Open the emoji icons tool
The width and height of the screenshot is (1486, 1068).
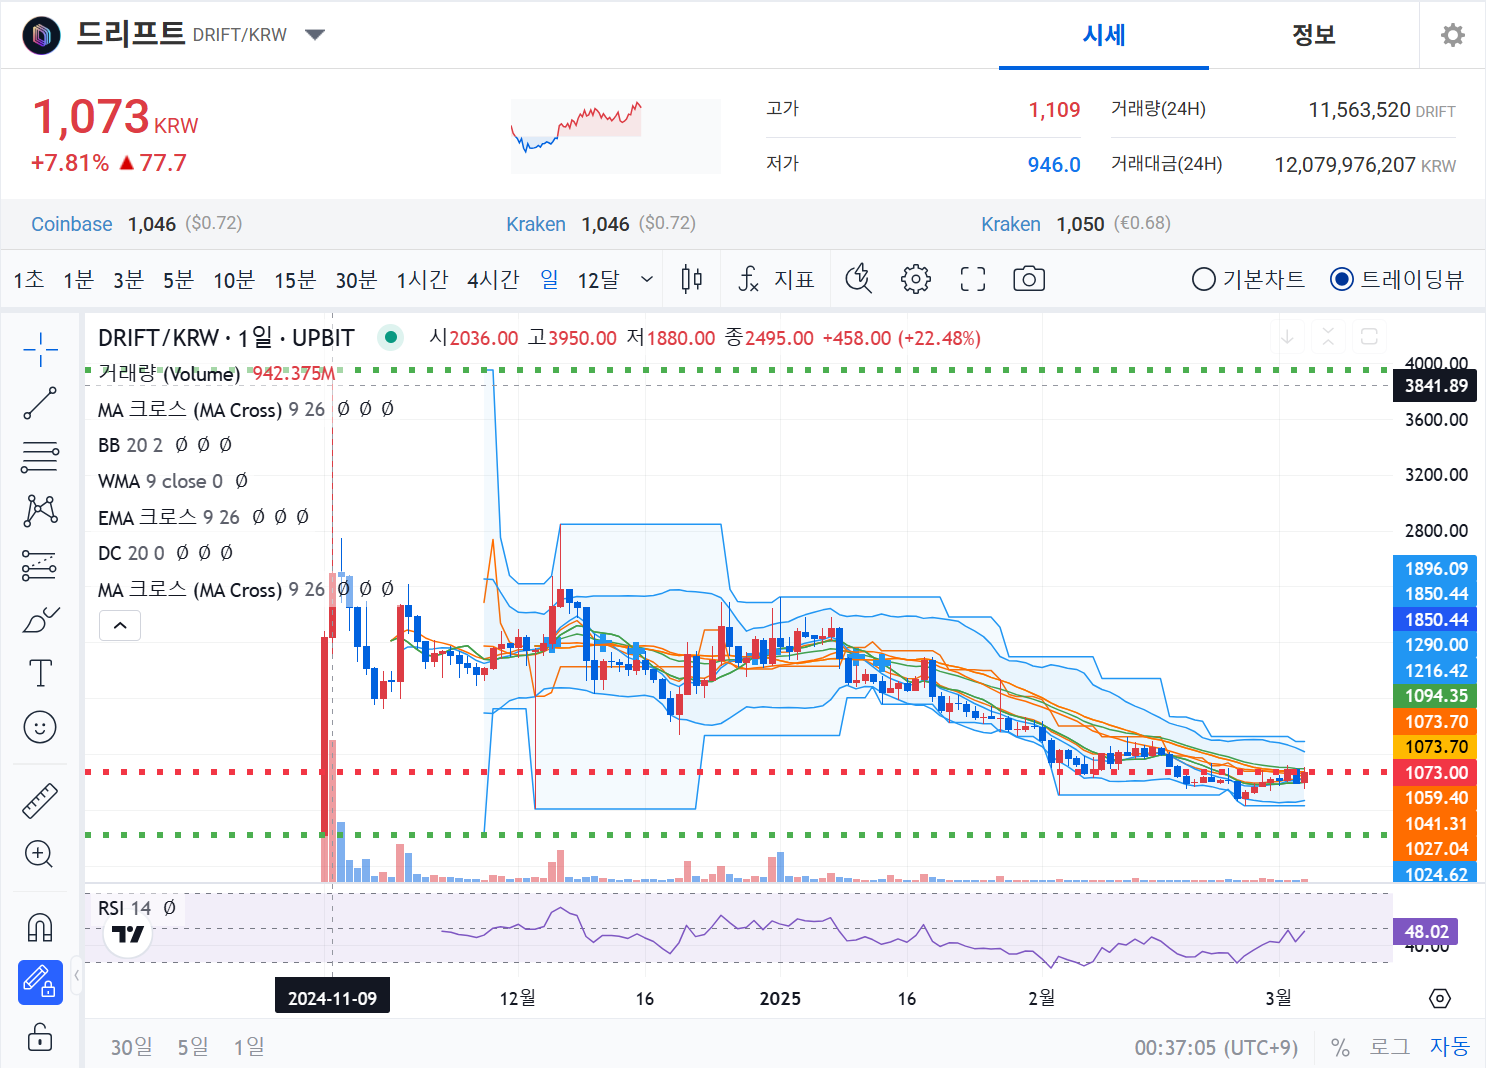pos(40,727)
